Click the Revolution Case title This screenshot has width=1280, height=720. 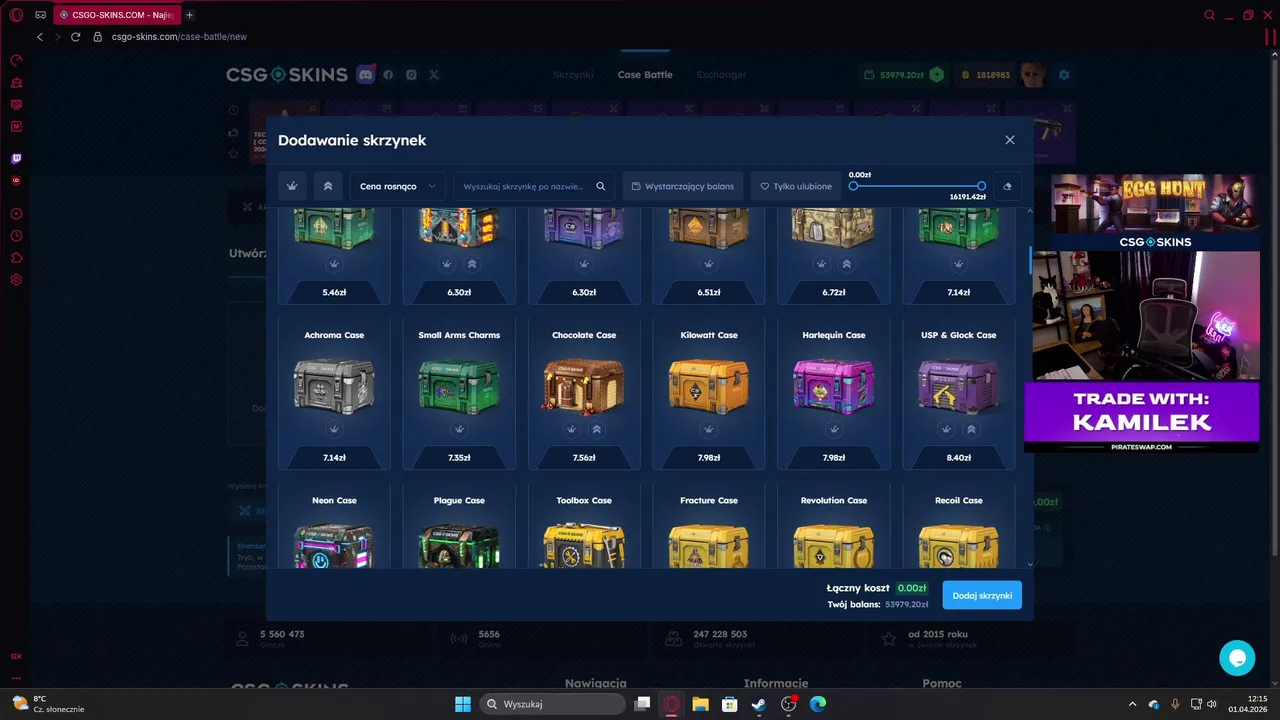[834, 500]
